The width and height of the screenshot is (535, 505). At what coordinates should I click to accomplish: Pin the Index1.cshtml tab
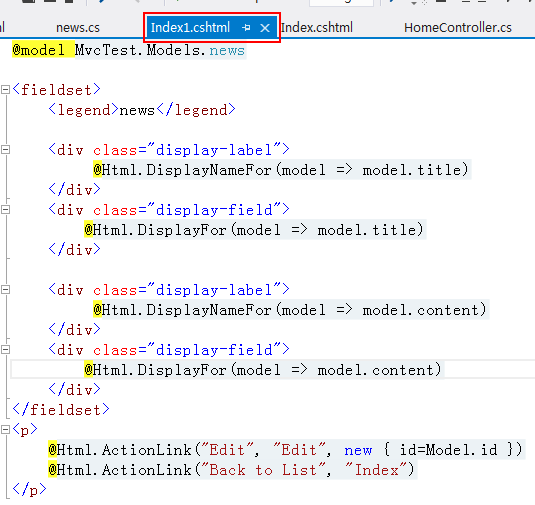pyautogui.click(x=246, y=28)
